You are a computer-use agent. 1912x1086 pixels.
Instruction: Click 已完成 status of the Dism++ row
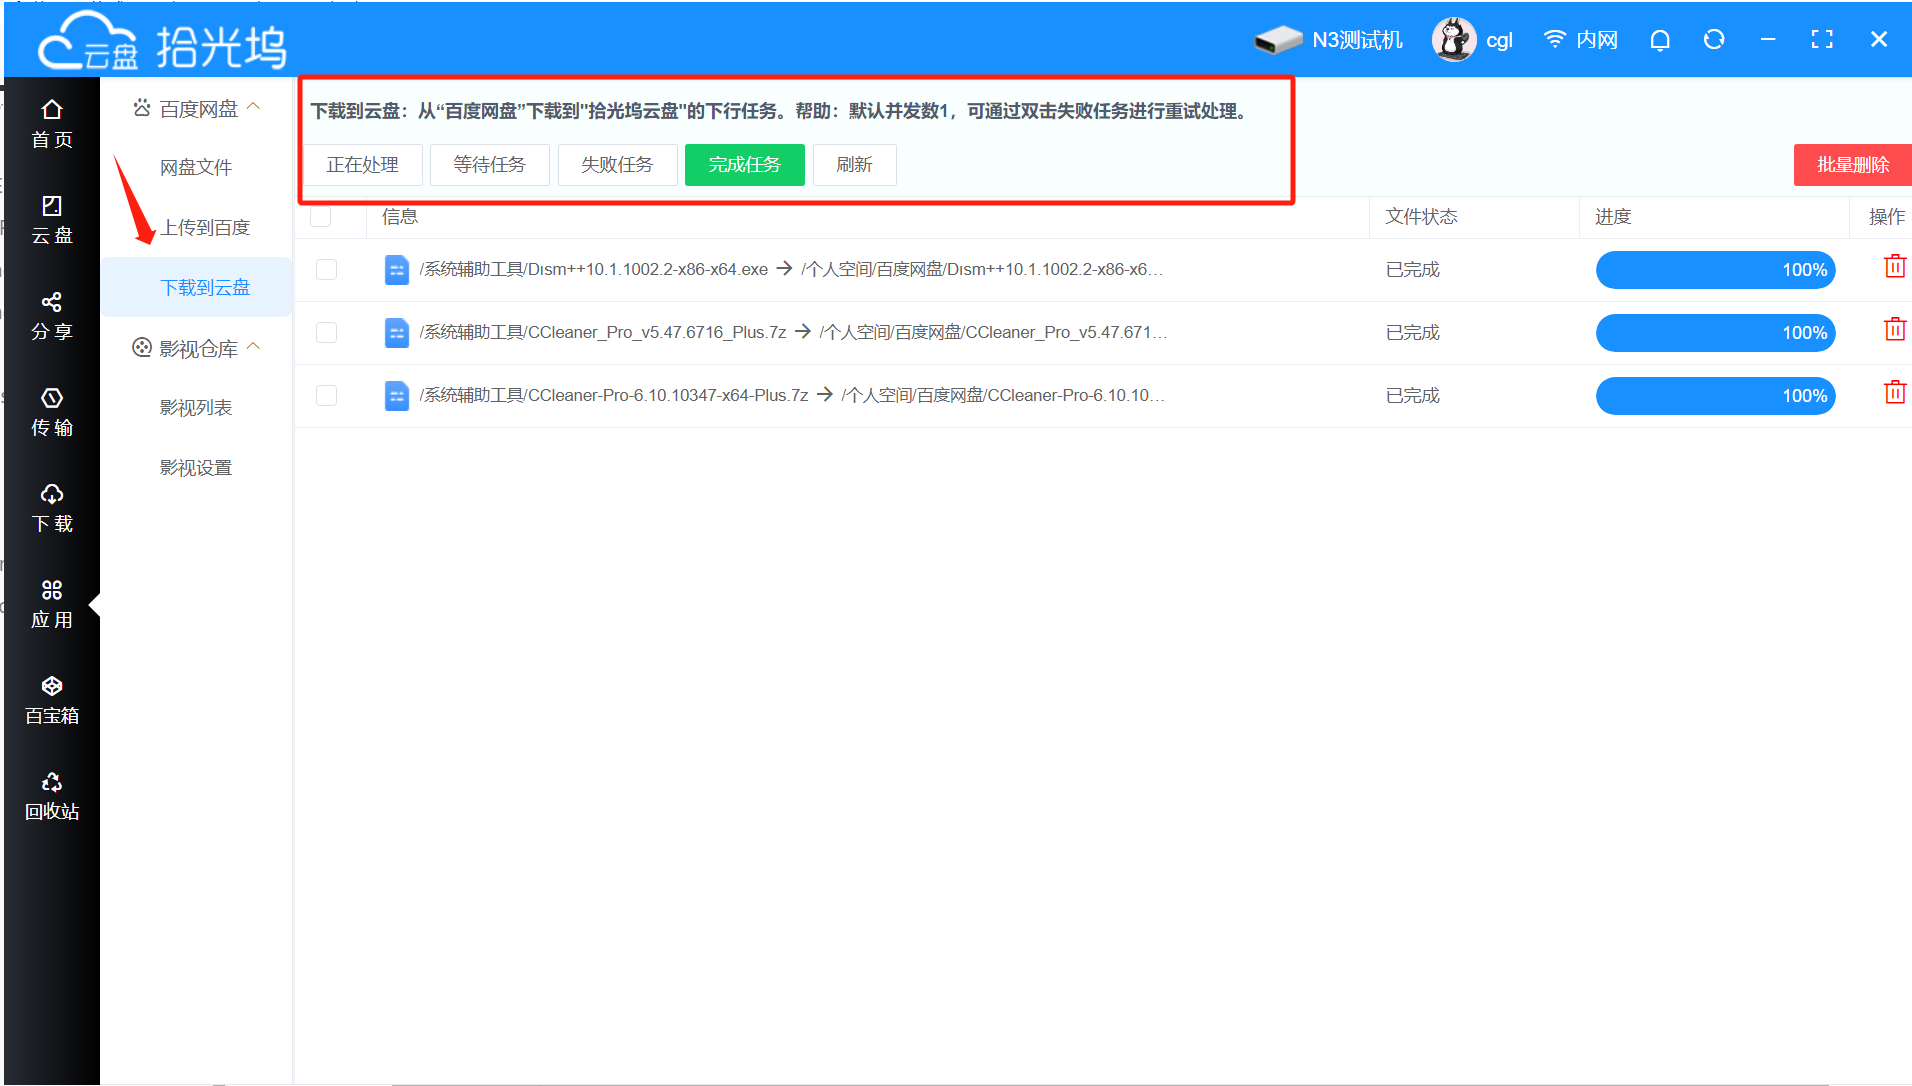tap(1413, 270)
